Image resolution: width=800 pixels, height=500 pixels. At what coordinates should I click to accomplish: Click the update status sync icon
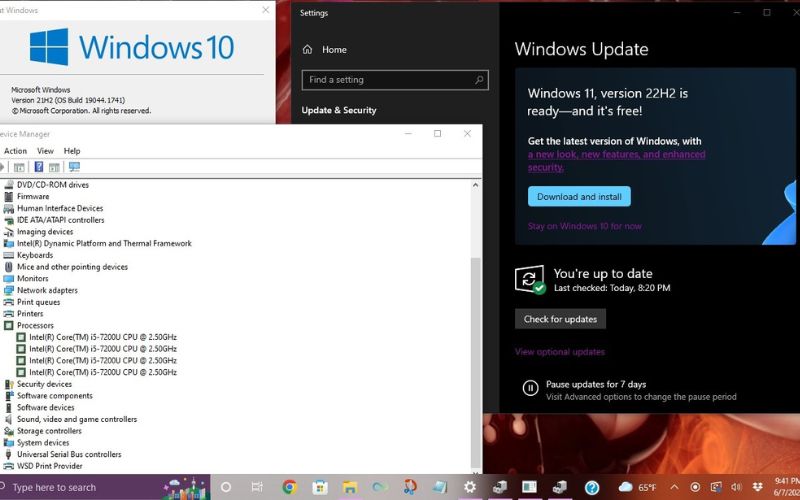[x=530, y=279]
